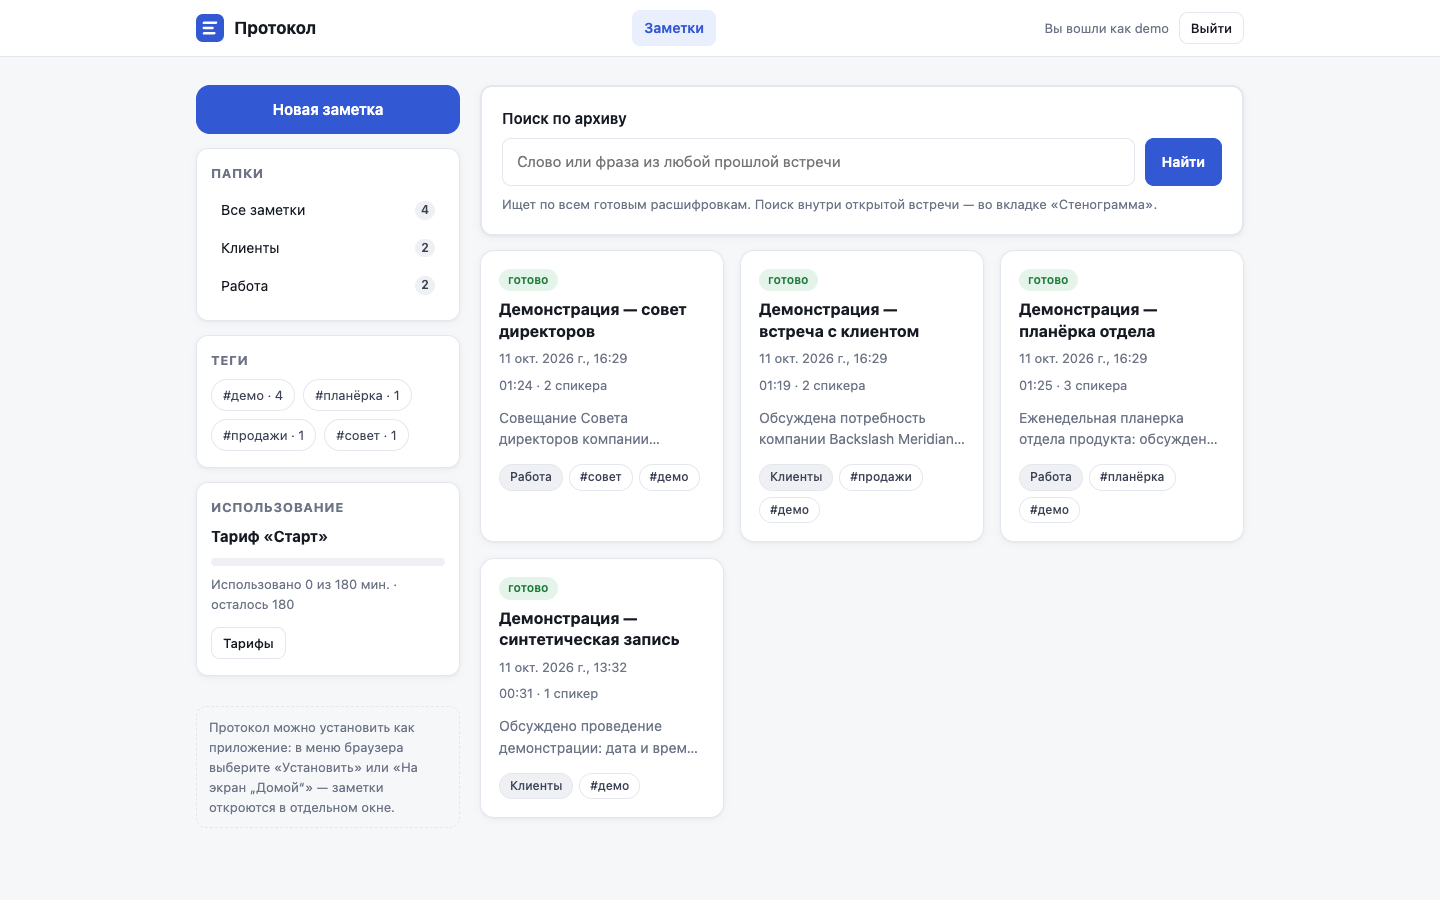Filter by the #продажи tag
Image resolution: width=1440 pixels, height=900 pixels.
pos(264,436)
